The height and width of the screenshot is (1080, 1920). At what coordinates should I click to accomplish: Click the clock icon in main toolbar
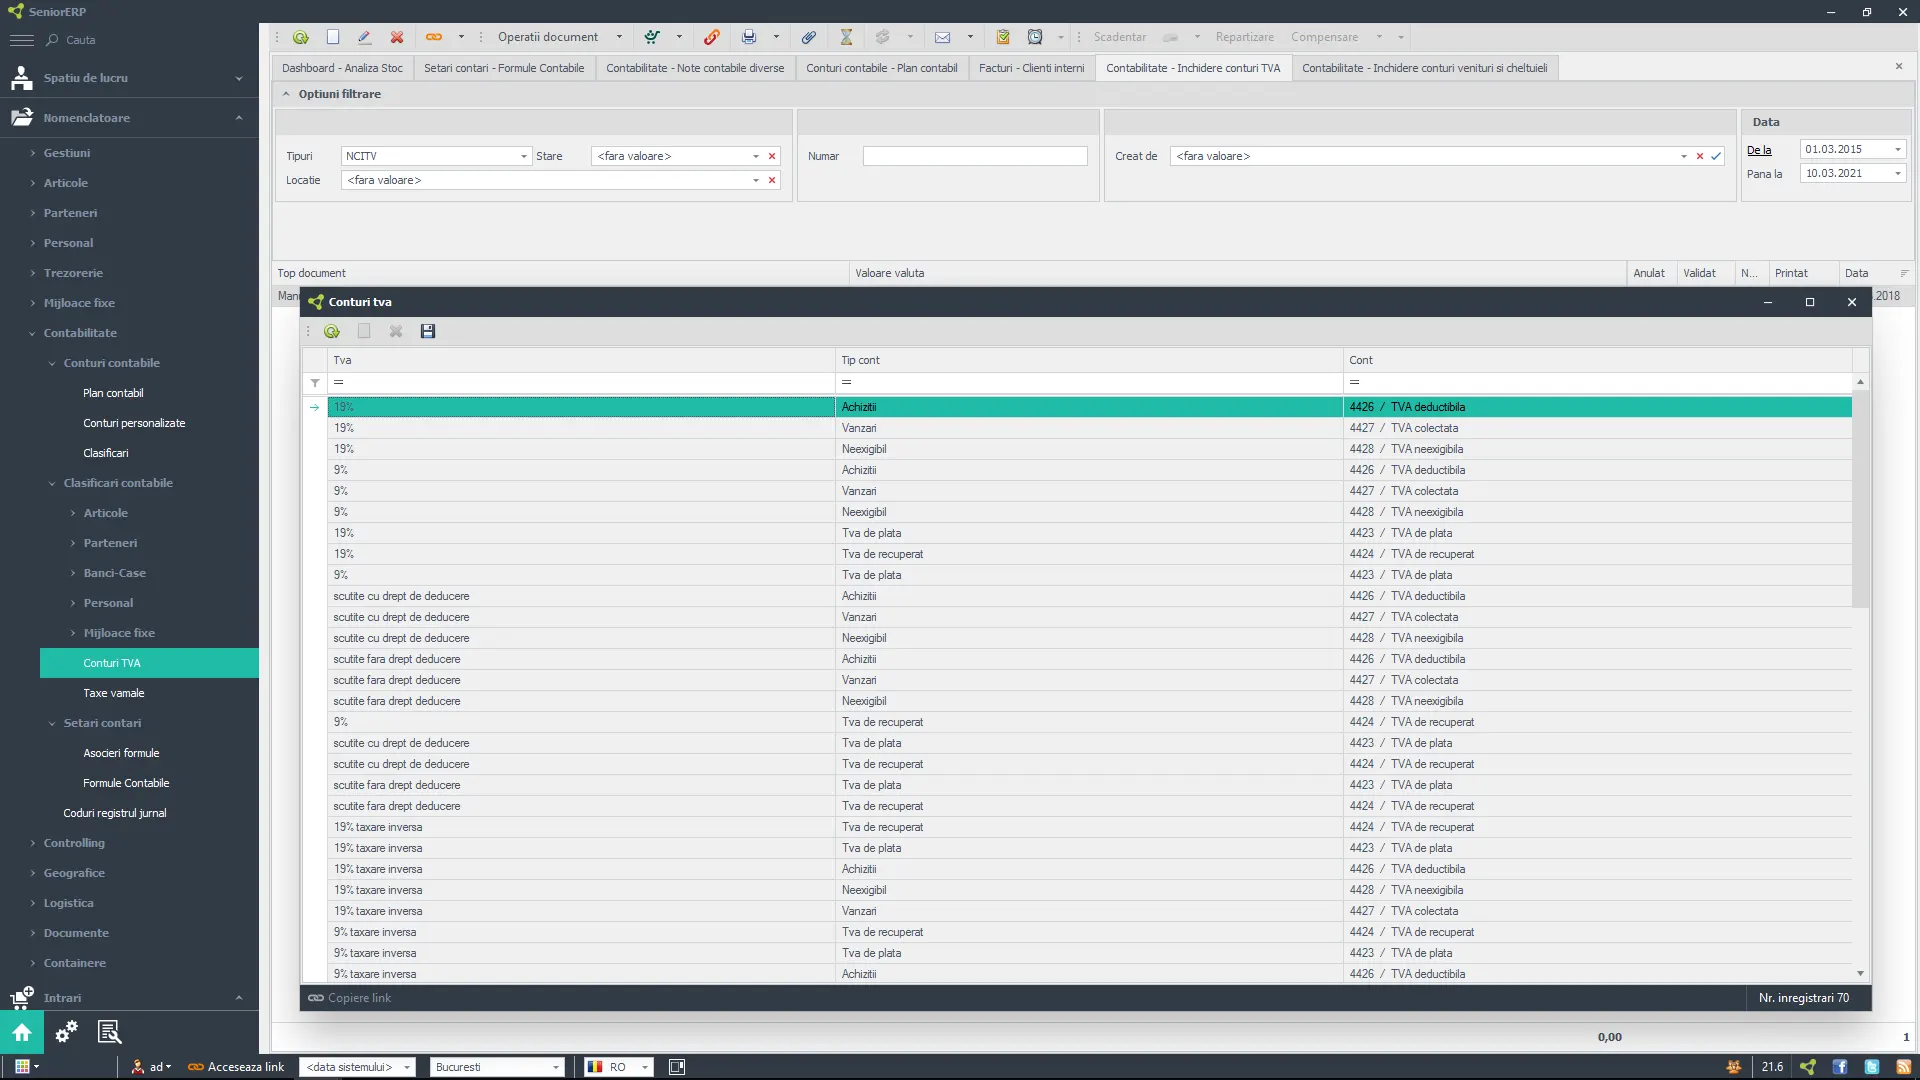point(1035,37)
